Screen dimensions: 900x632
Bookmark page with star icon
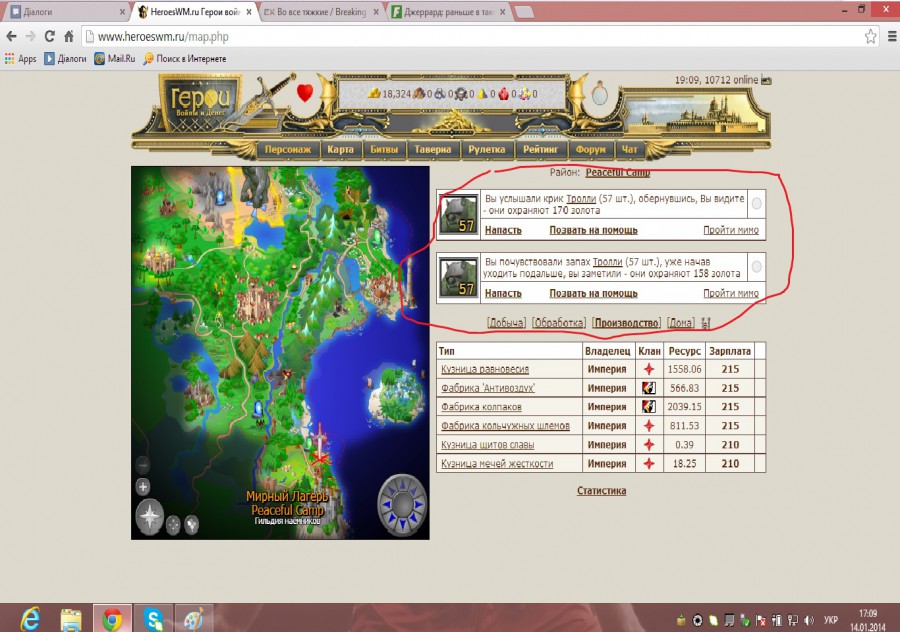[x=870, y=36]
